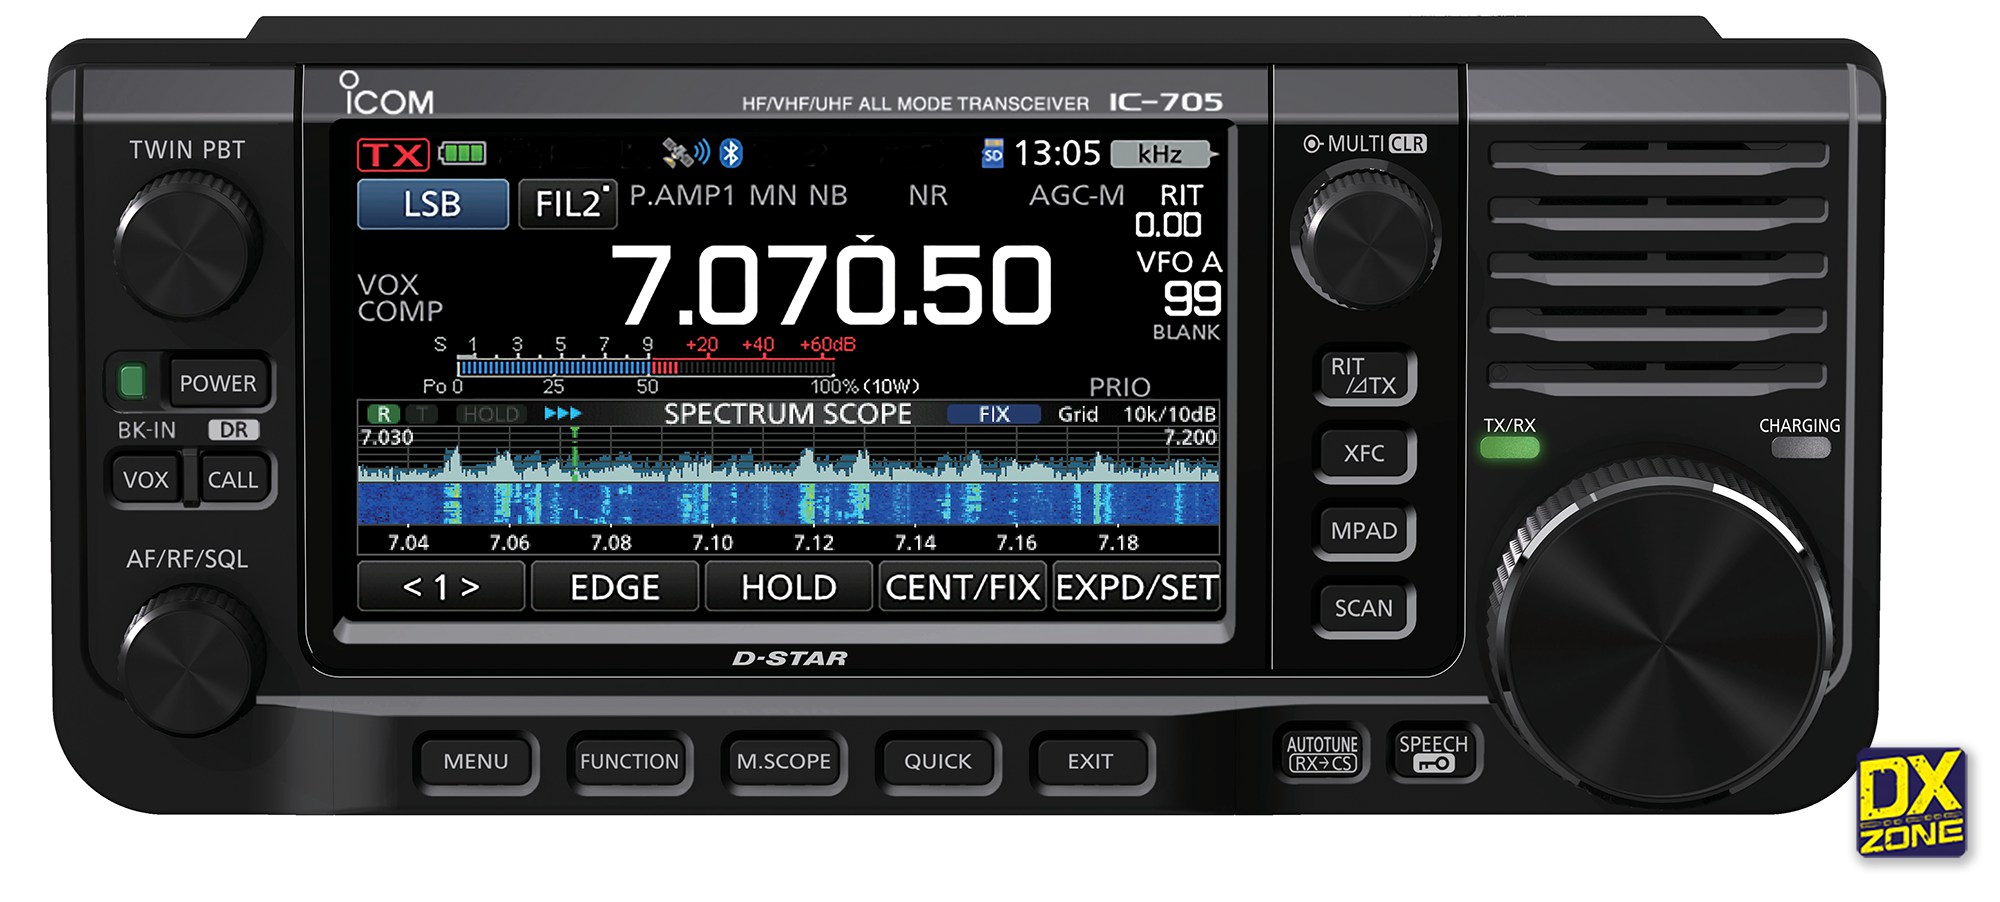Screen dimensions: 2000x902
Task: Toggle RIT/ΔTX on the right panel
Action: click(1363, 376)
